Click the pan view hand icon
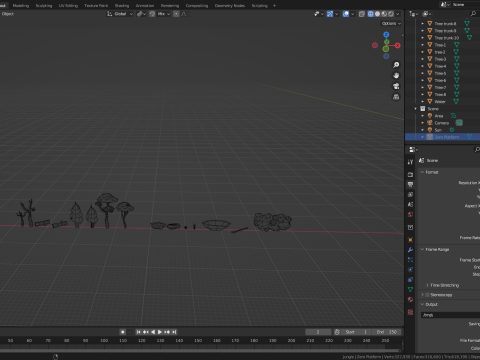This screenshot has width=480, height=360. (396, 76)
